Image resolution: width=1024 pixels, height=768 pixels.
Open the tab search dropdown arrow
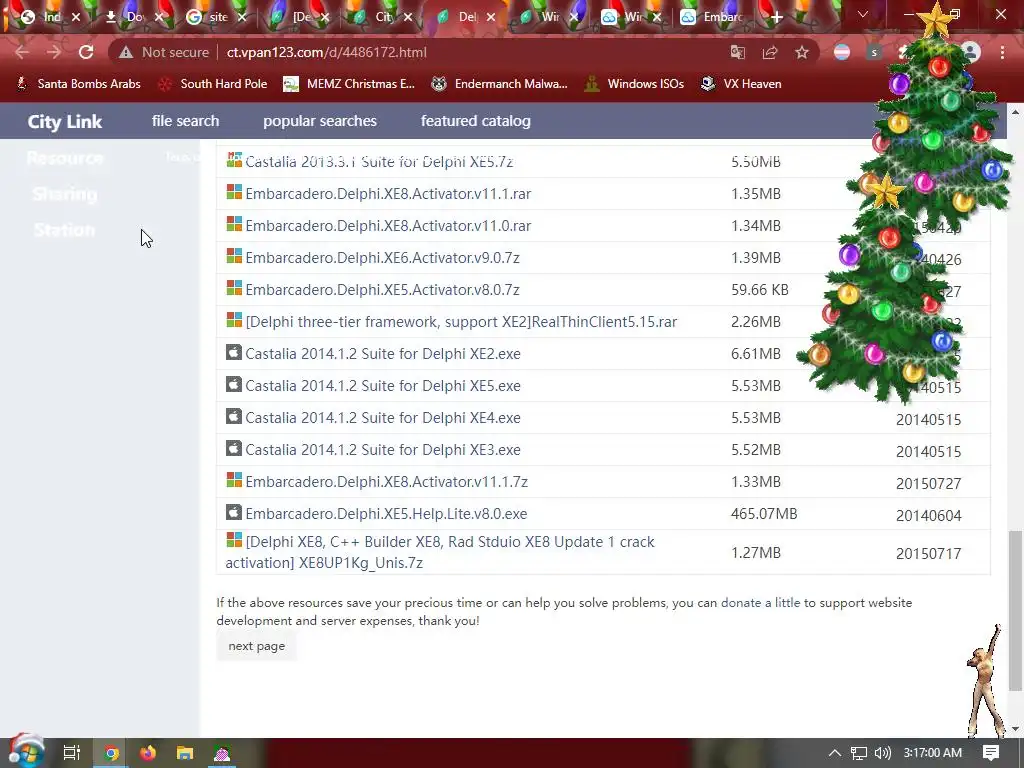pos(863,14)
